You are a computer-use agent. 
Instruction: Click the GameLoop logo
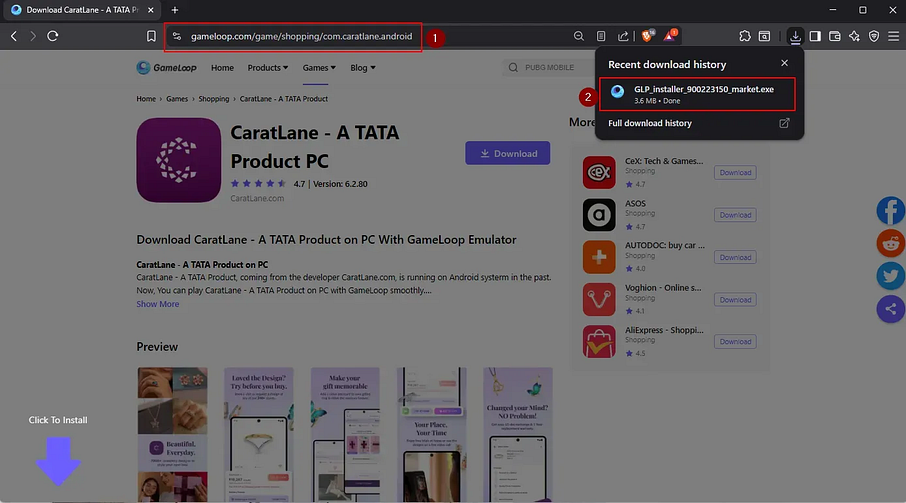click(x=166, y=68)
